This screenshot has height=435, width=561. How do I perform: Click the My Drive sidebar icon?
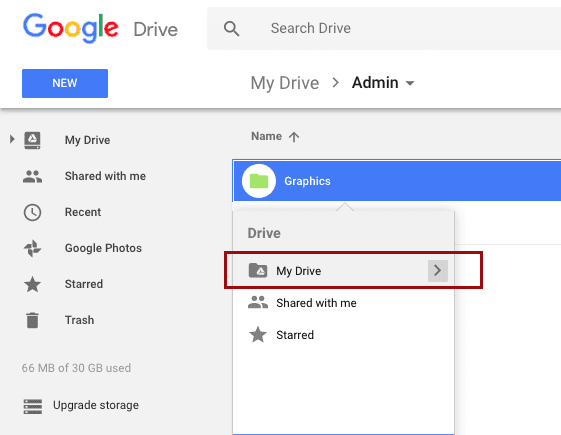[x=32, y=140]
